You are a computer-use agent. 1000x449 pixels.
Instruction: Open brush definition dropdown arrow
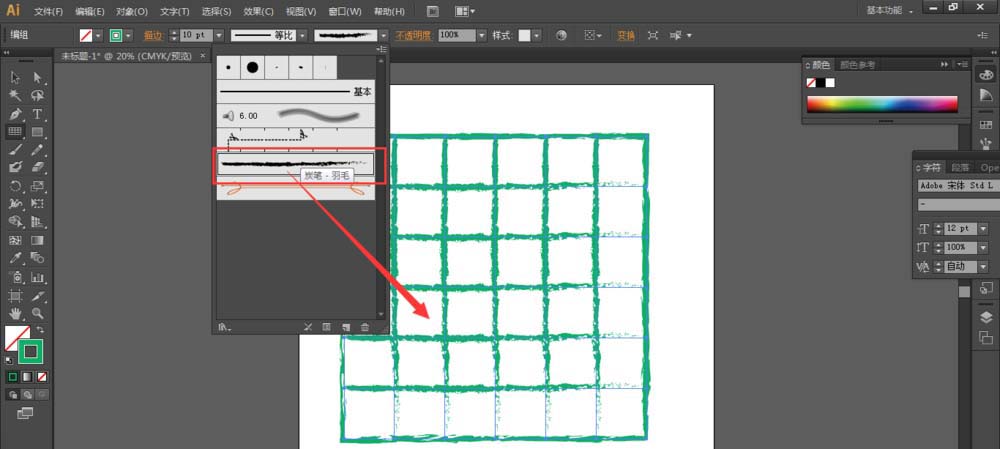click(x=383, y=36)
